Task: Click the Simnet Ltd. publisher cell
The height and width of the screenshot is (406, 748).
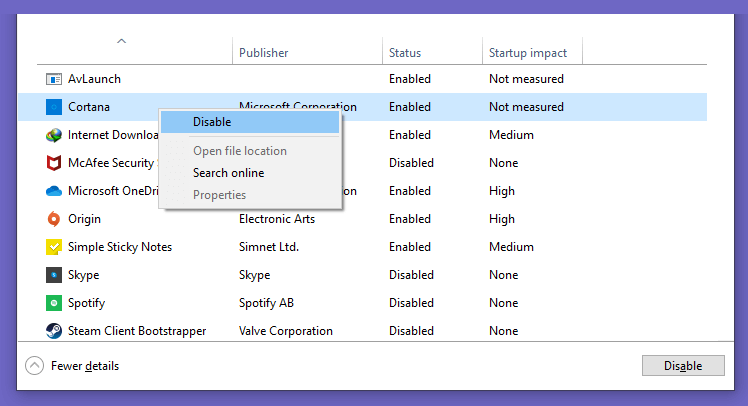Action: (269, 247)
